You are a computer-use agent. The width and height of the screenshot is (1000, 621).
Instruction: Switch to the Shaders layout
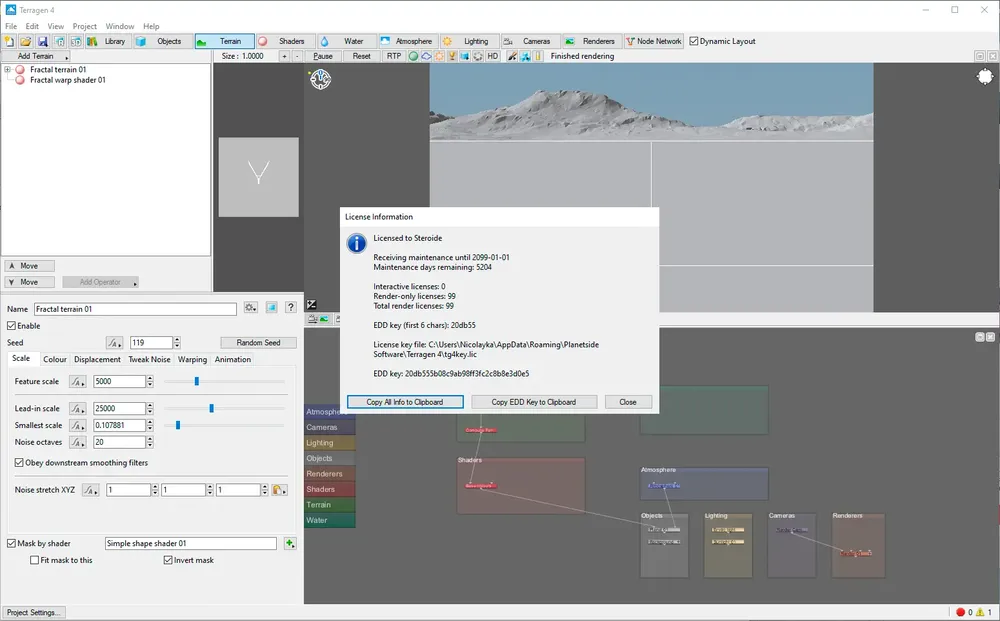(x=284, y=41)
